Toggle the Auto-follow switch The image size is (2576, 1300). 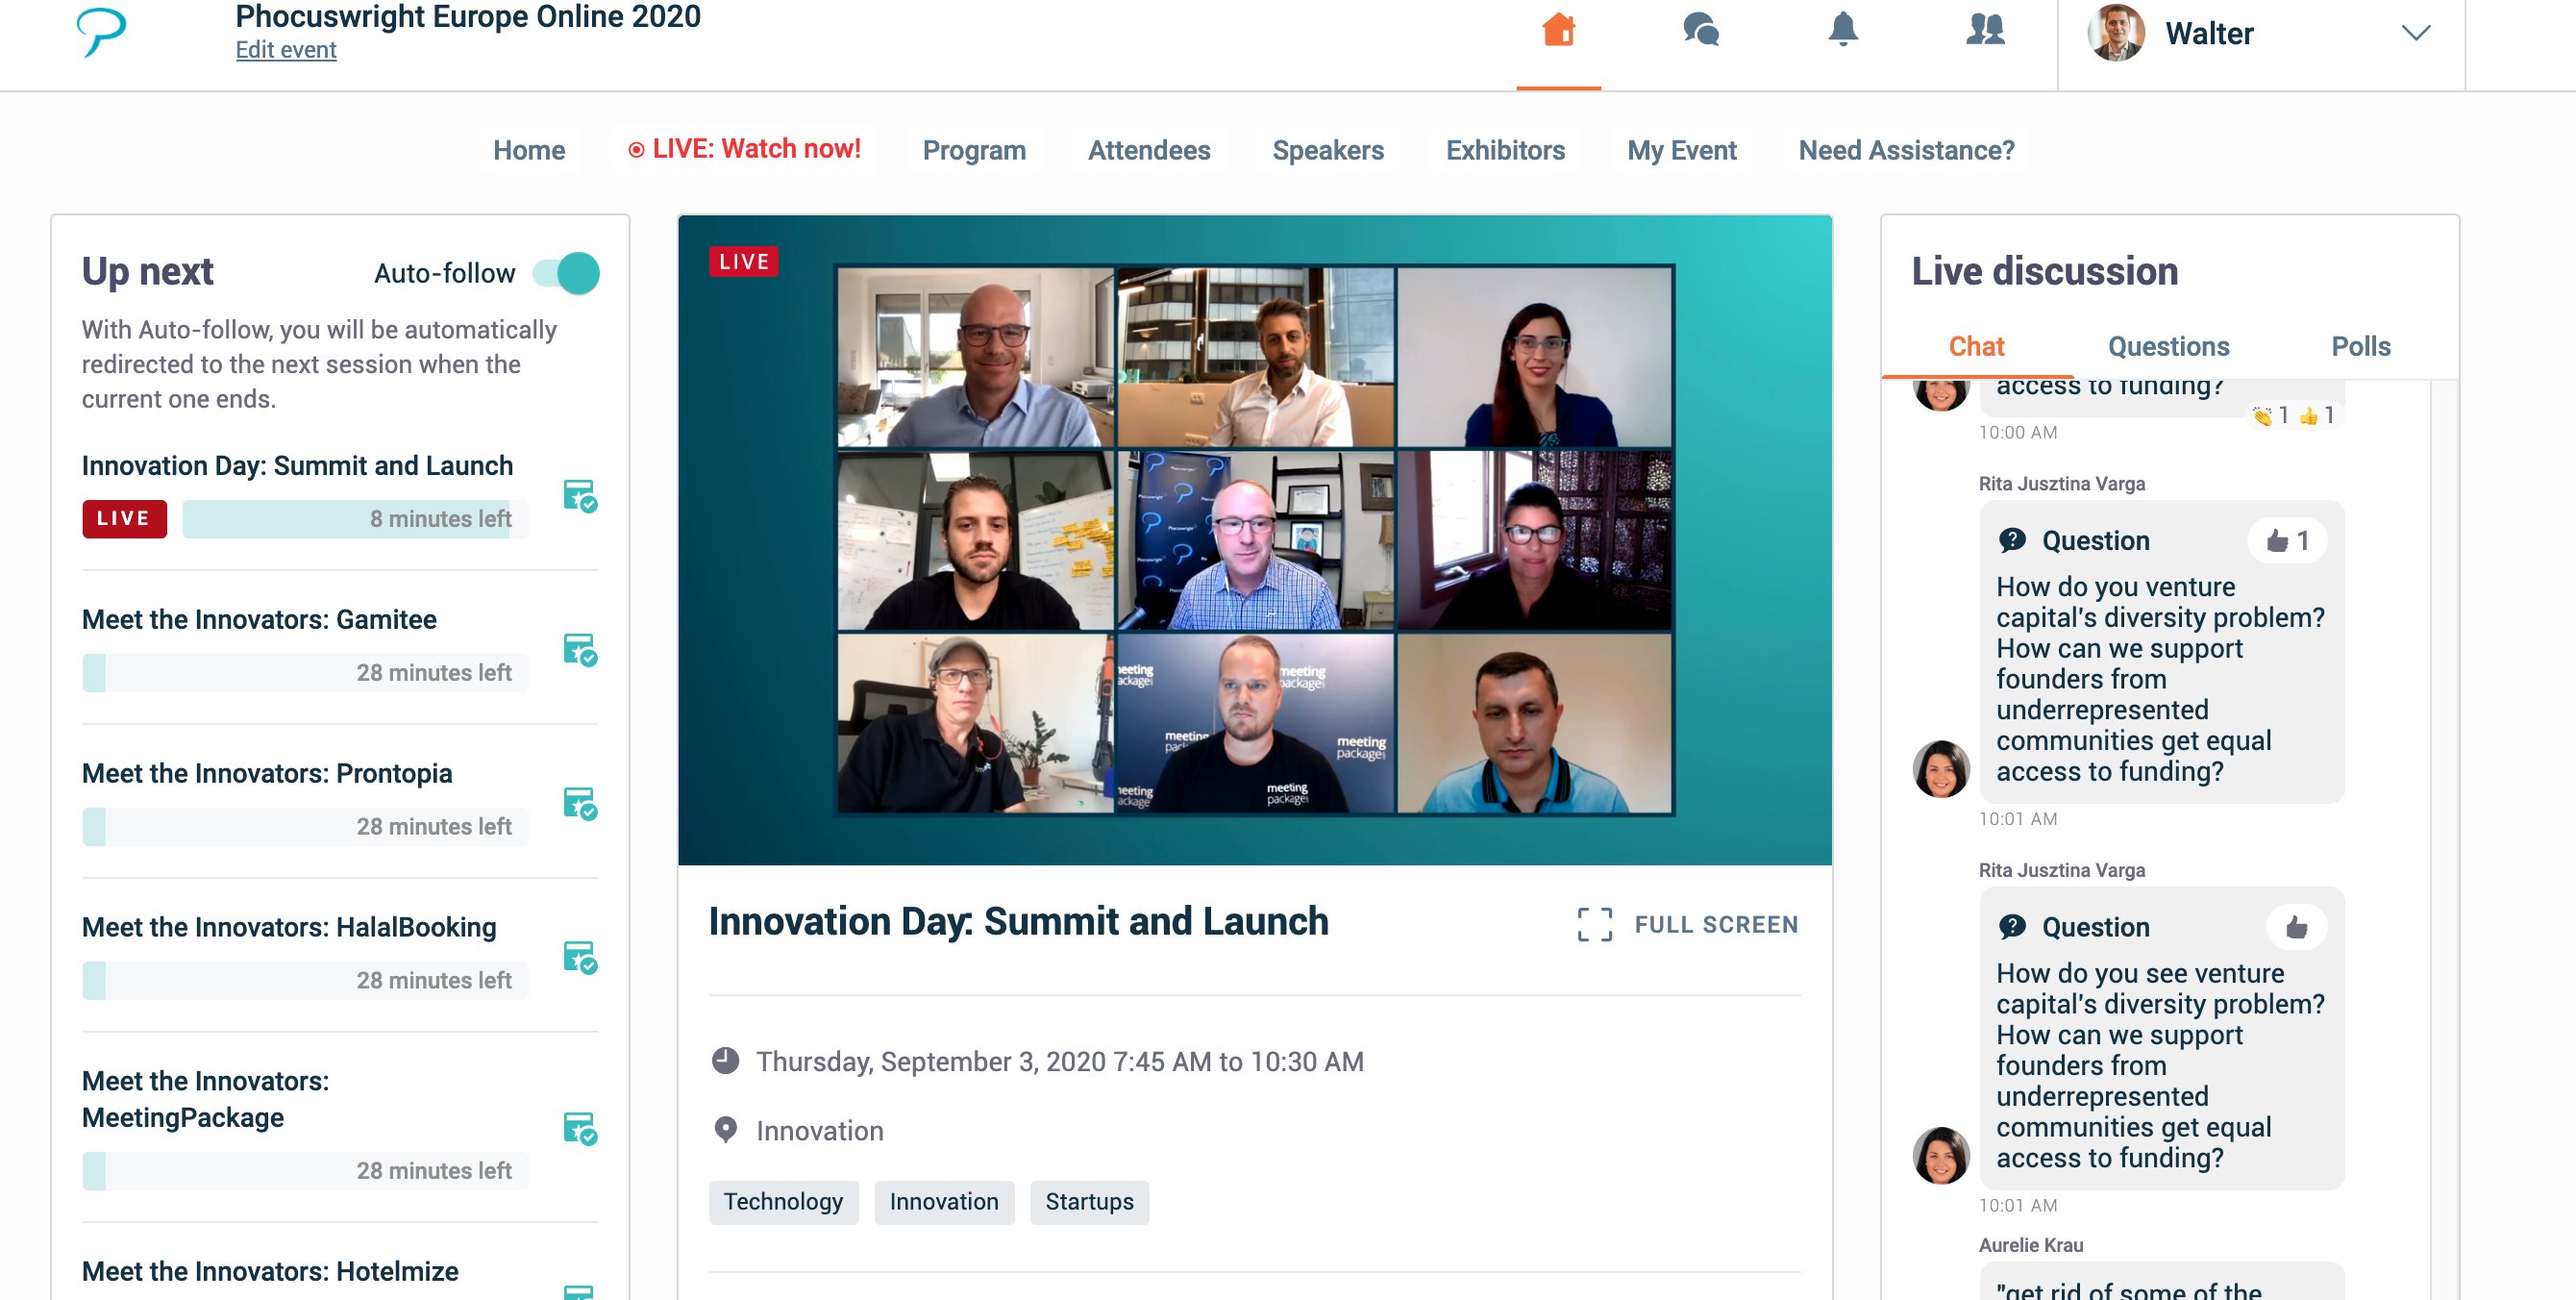[566, 273]
